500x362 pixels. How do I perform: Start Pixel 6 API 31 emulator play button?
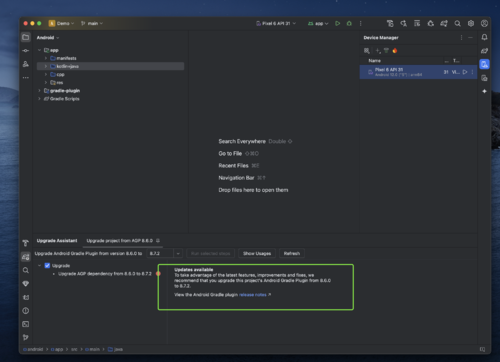pyautogui.click(x=465, y=72)
